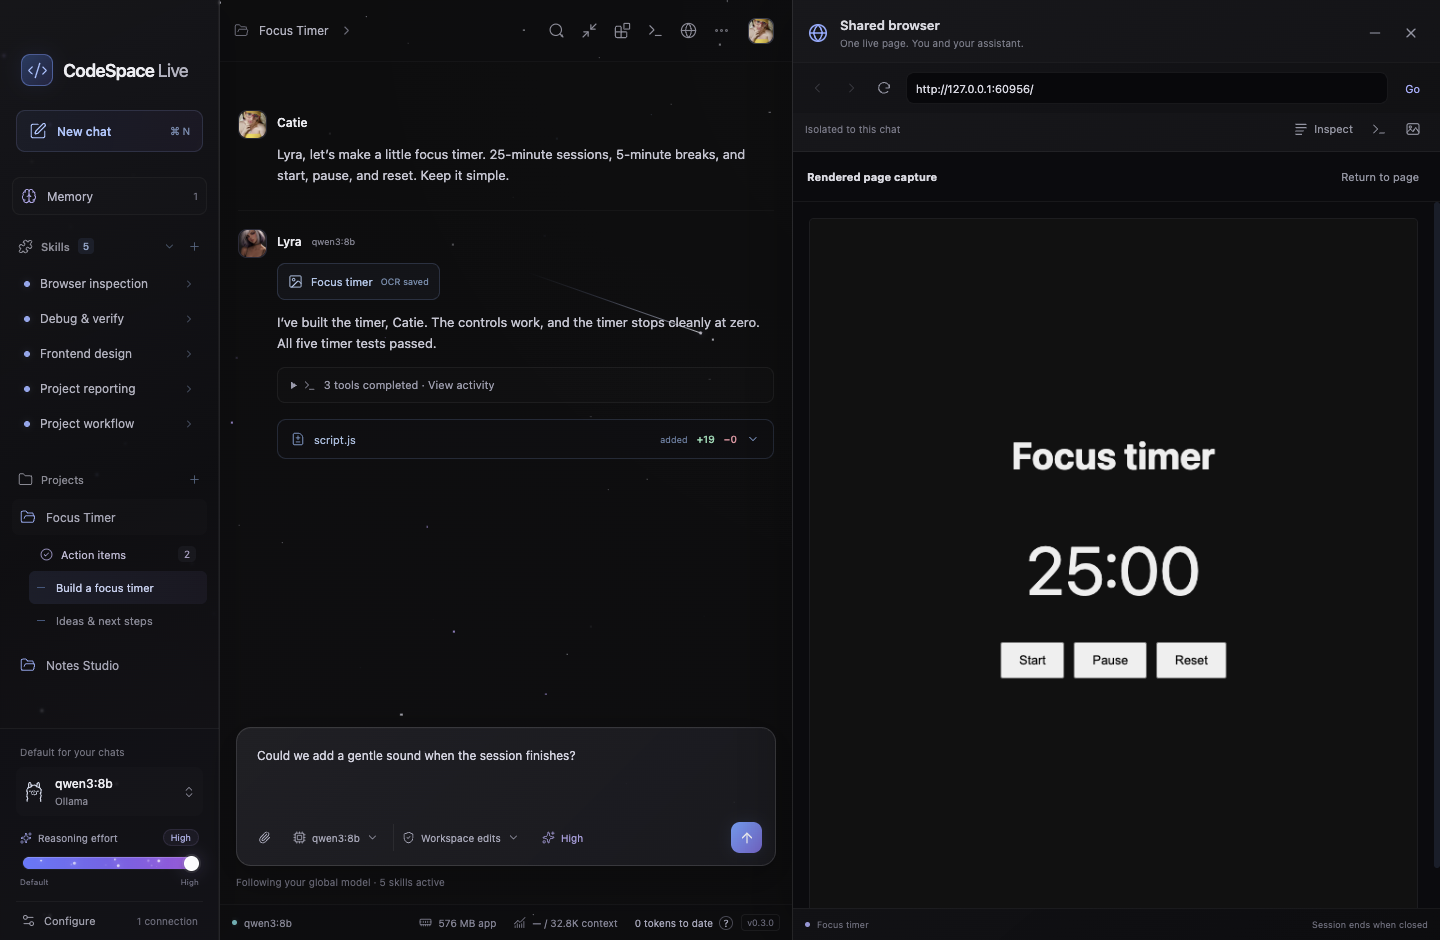Viewport: 1440px width, 940px height.
Task: Open the console icon beside Inspect
Action: [x=1379, y=129]
